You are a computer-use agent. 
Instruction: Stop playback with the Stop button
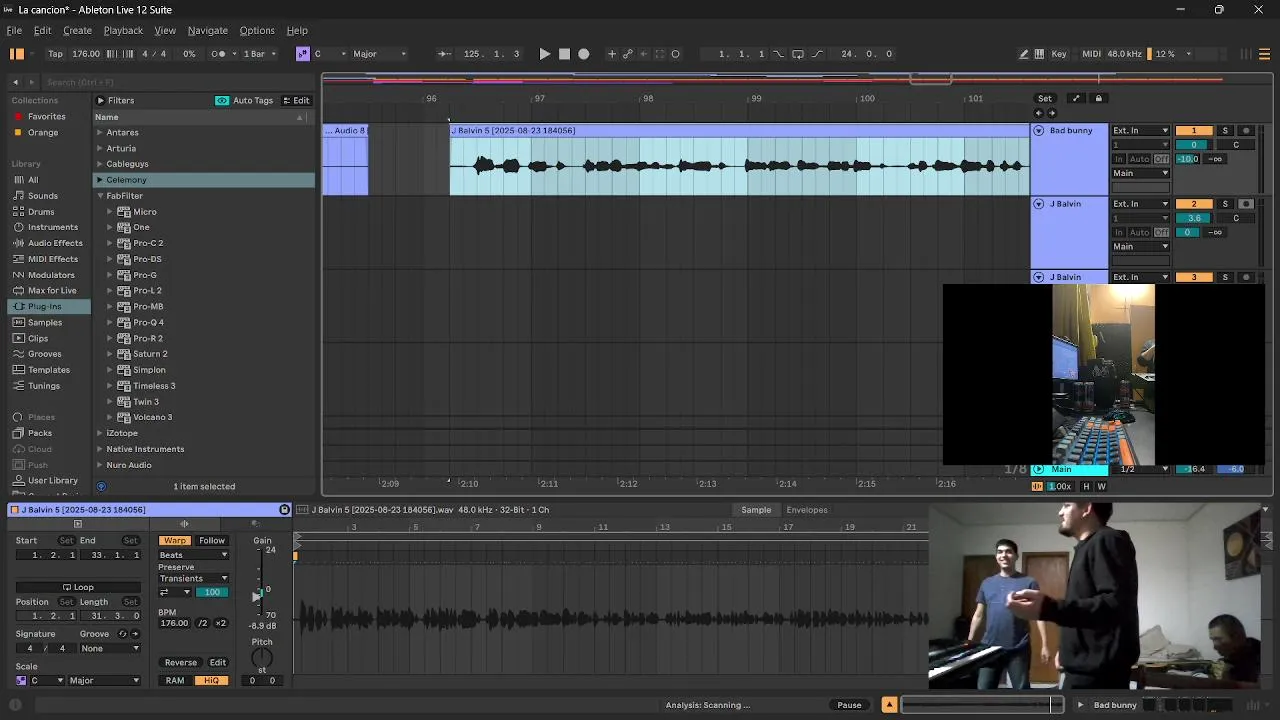[564, 54]
